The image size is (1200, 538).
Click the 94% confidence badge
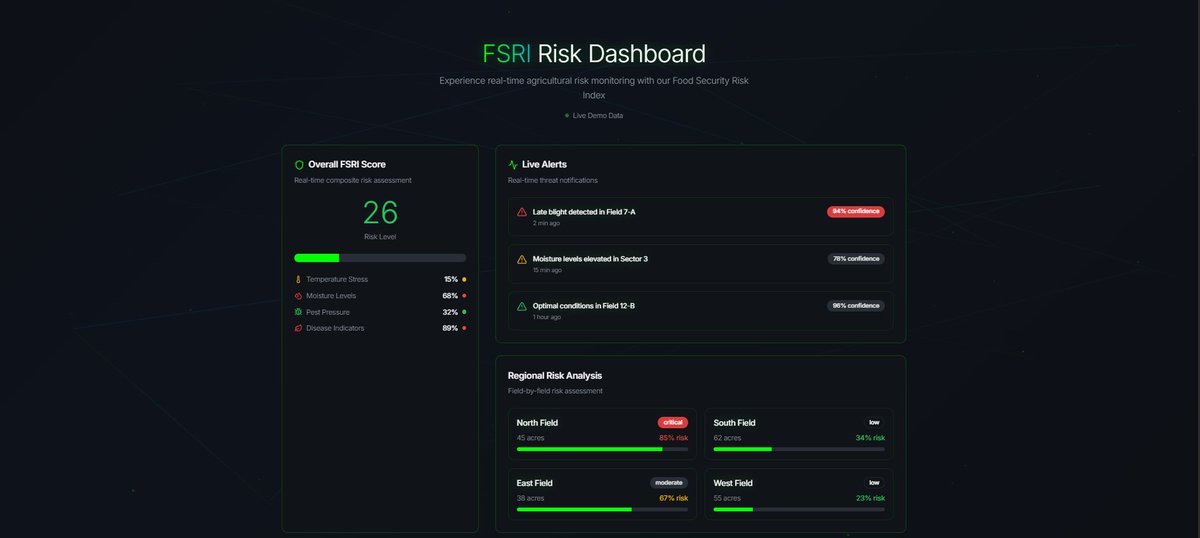pyautogui.click(x=856, y=211)
